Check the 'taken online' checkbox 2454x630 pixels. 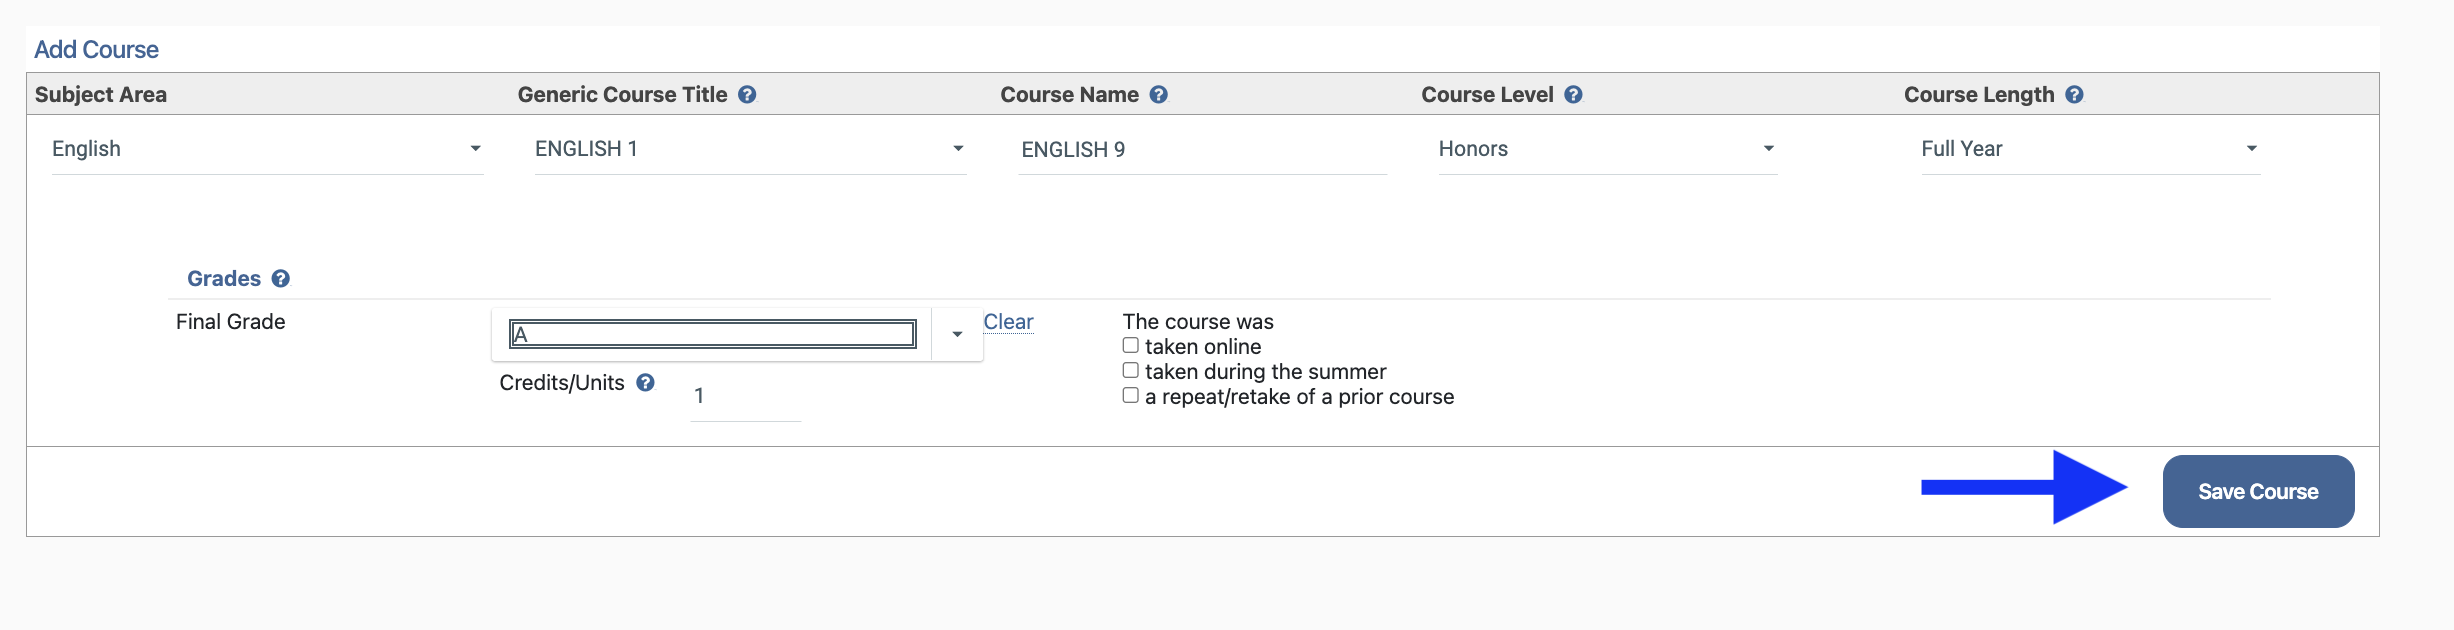(1131, 346)
